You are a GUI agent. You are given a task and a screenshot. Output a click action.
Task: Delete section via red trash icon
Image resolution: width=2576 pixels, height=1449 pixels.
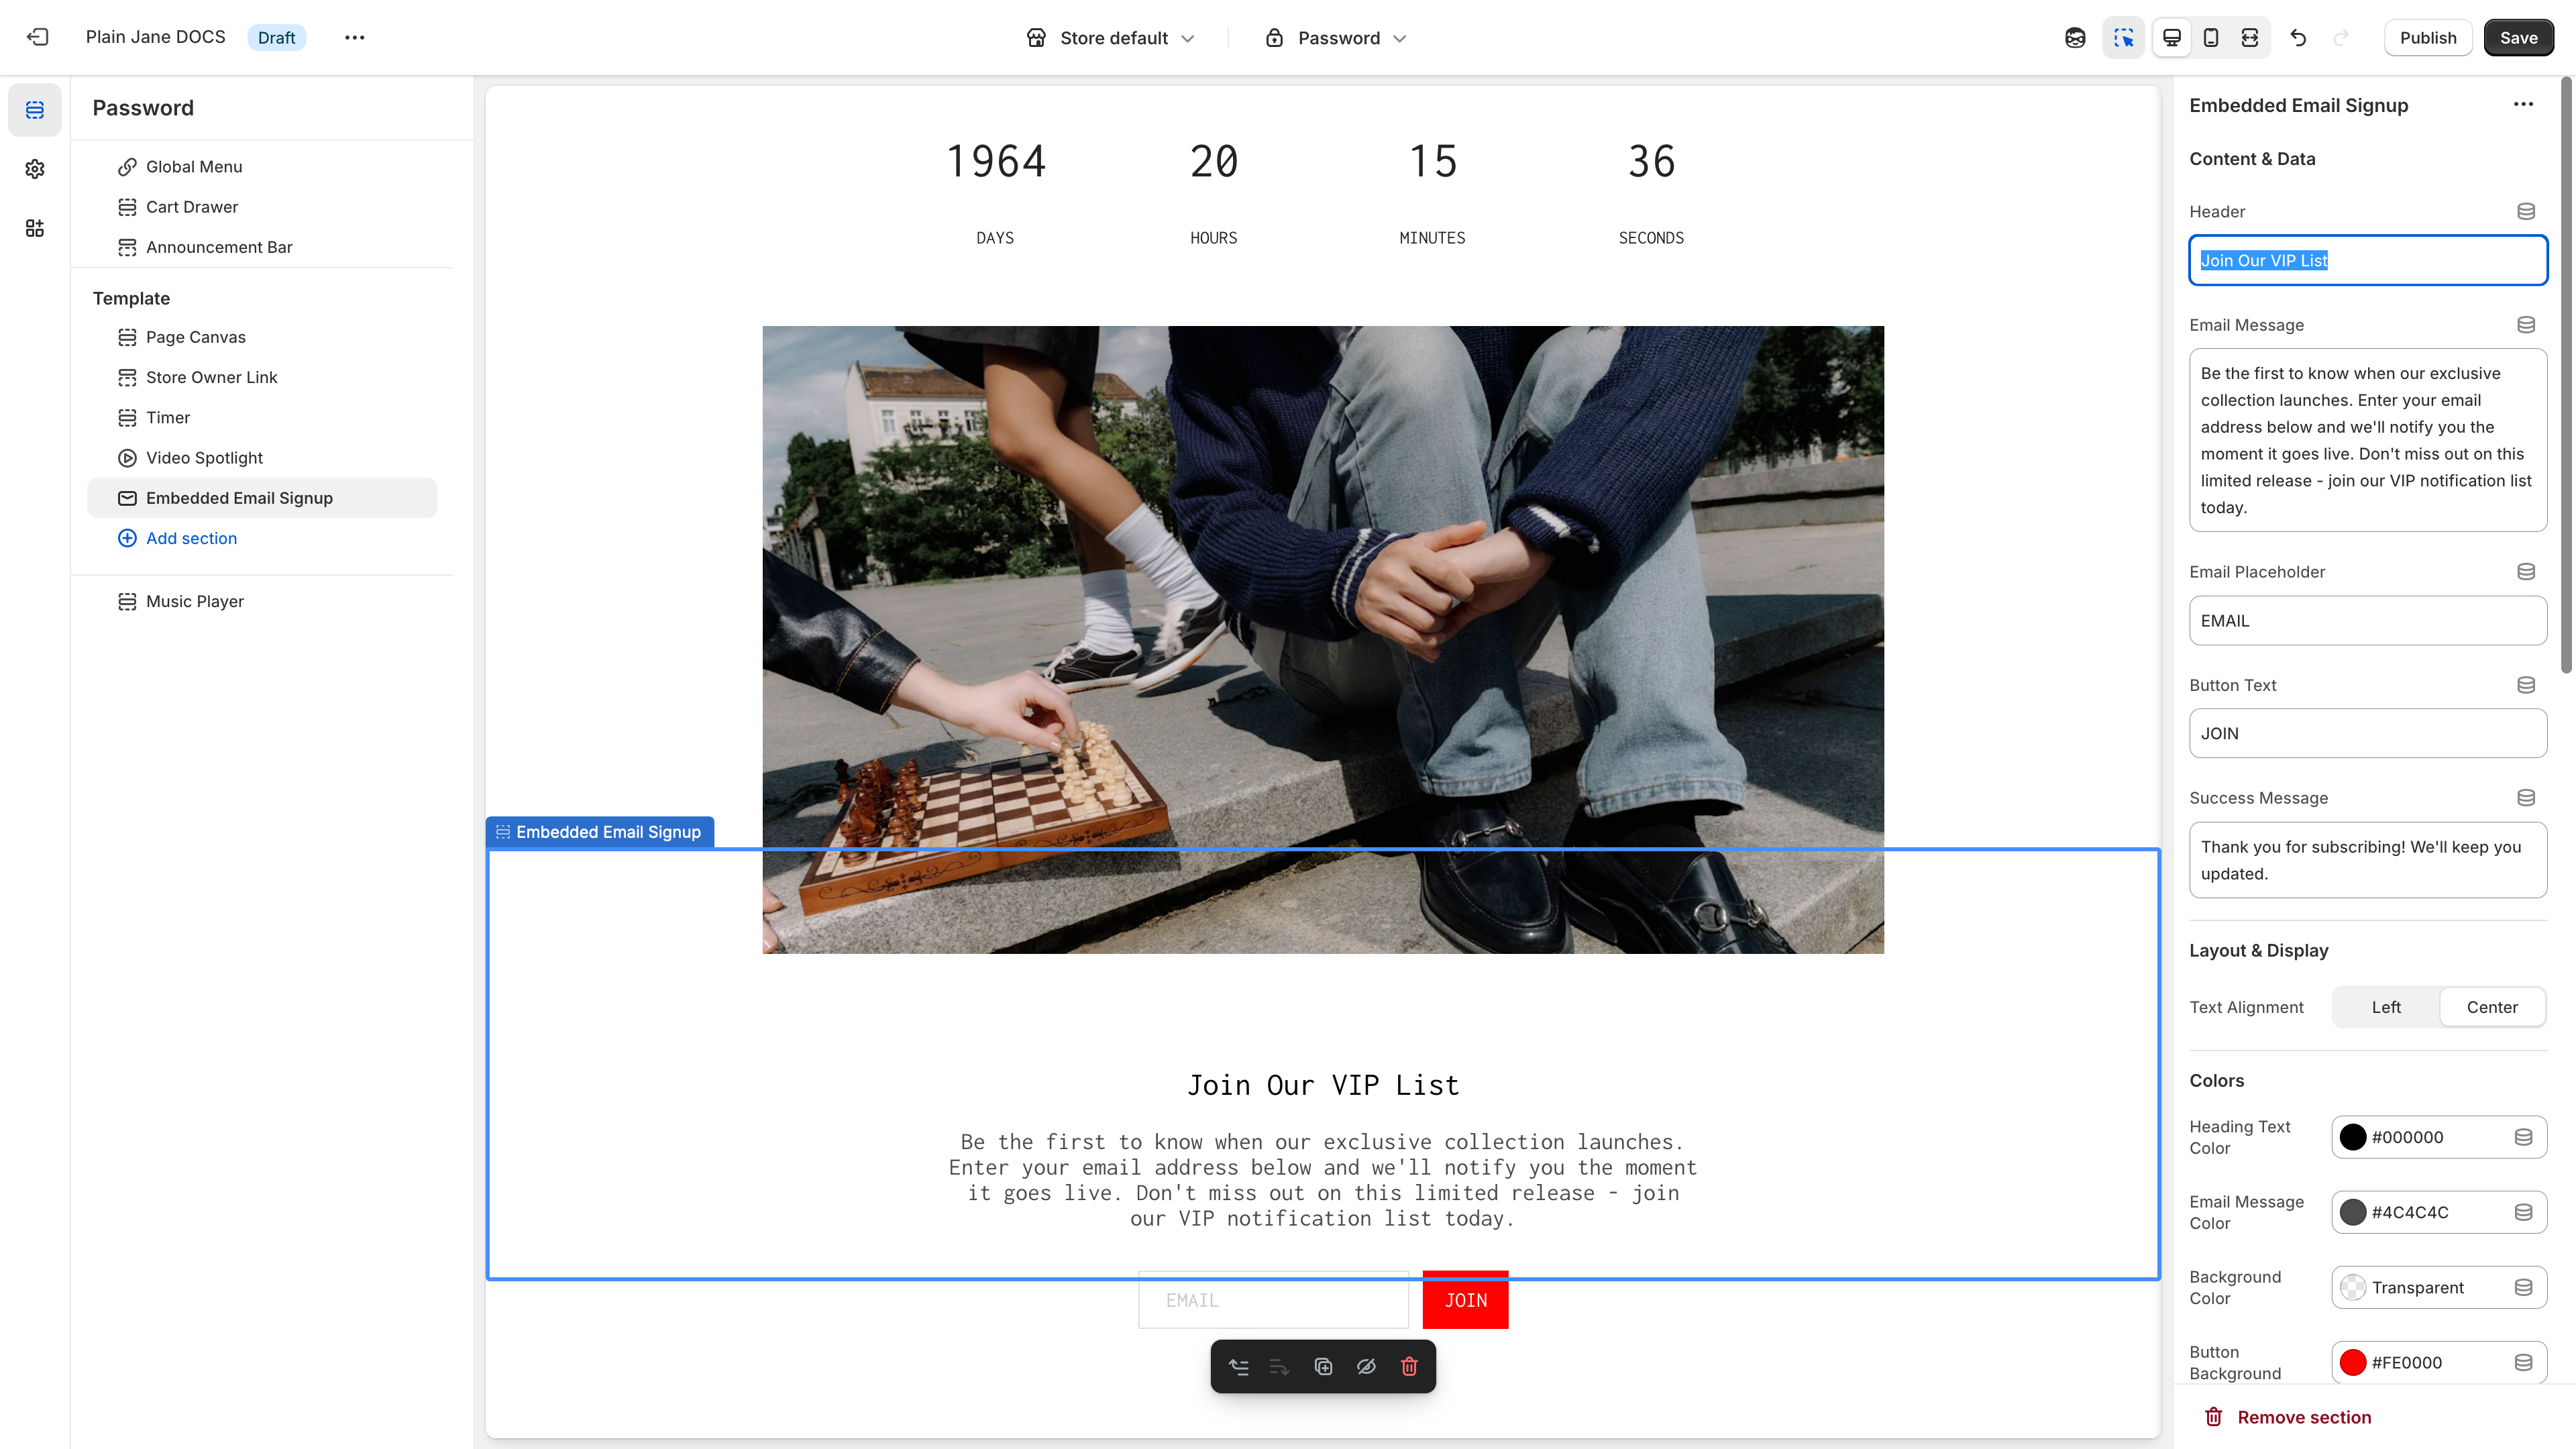pyautogui.click(x=1409, y=1366)
